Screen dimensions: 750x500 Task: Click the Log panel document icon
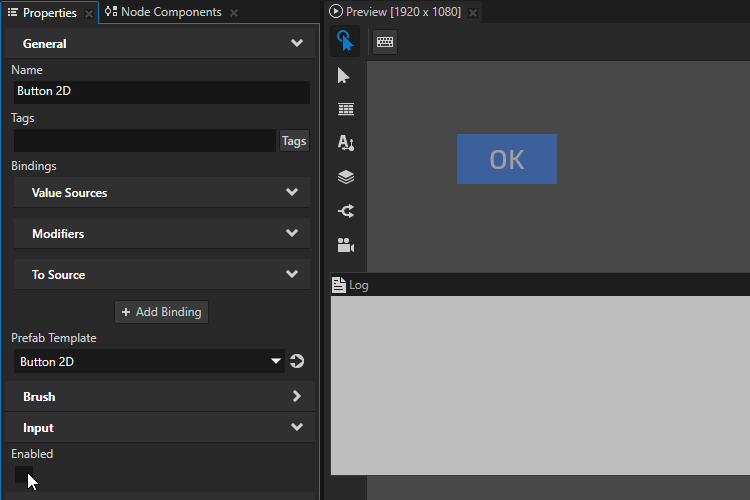pyautogui.click(x=339, y=285)
